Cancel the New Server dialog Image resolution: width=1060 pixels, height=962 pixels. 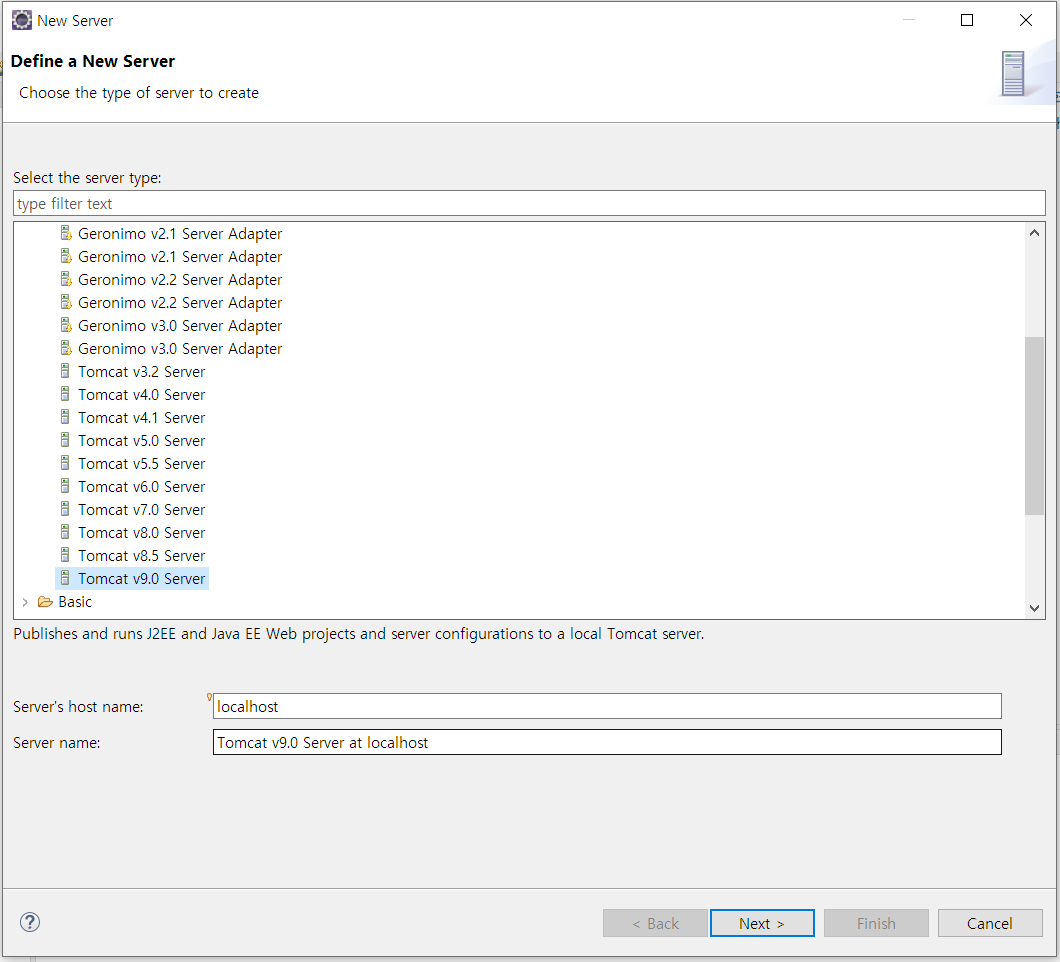point(990,923)
